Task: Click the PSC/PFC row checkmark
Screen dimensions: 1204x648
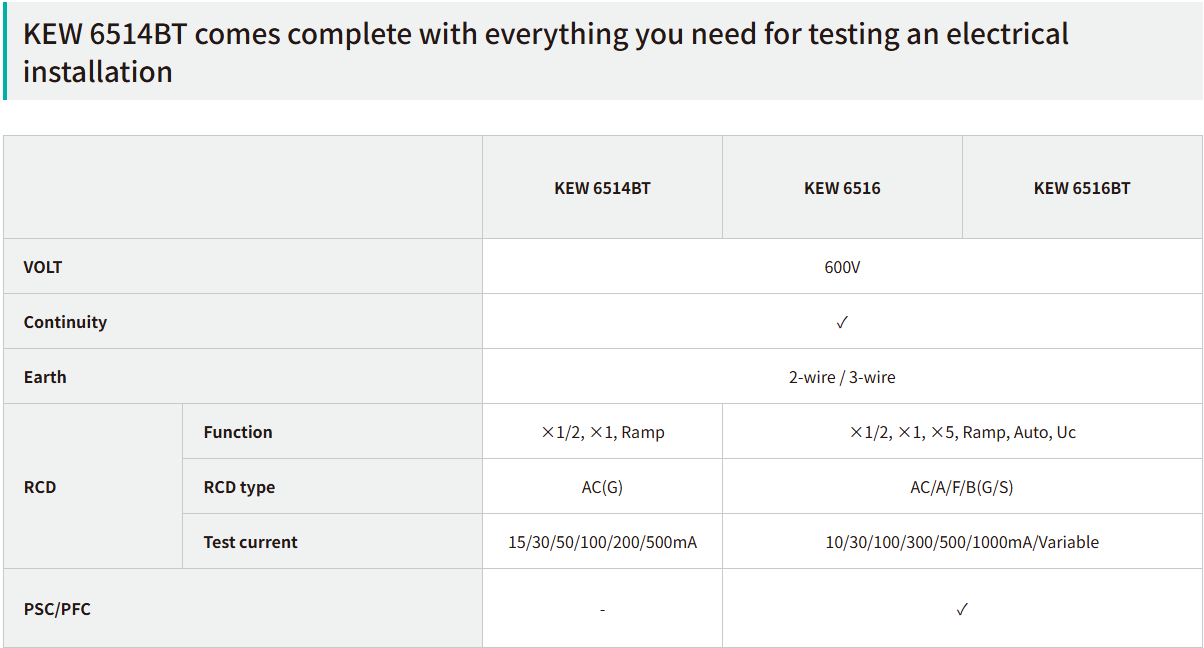Action: tap(962, 609)
